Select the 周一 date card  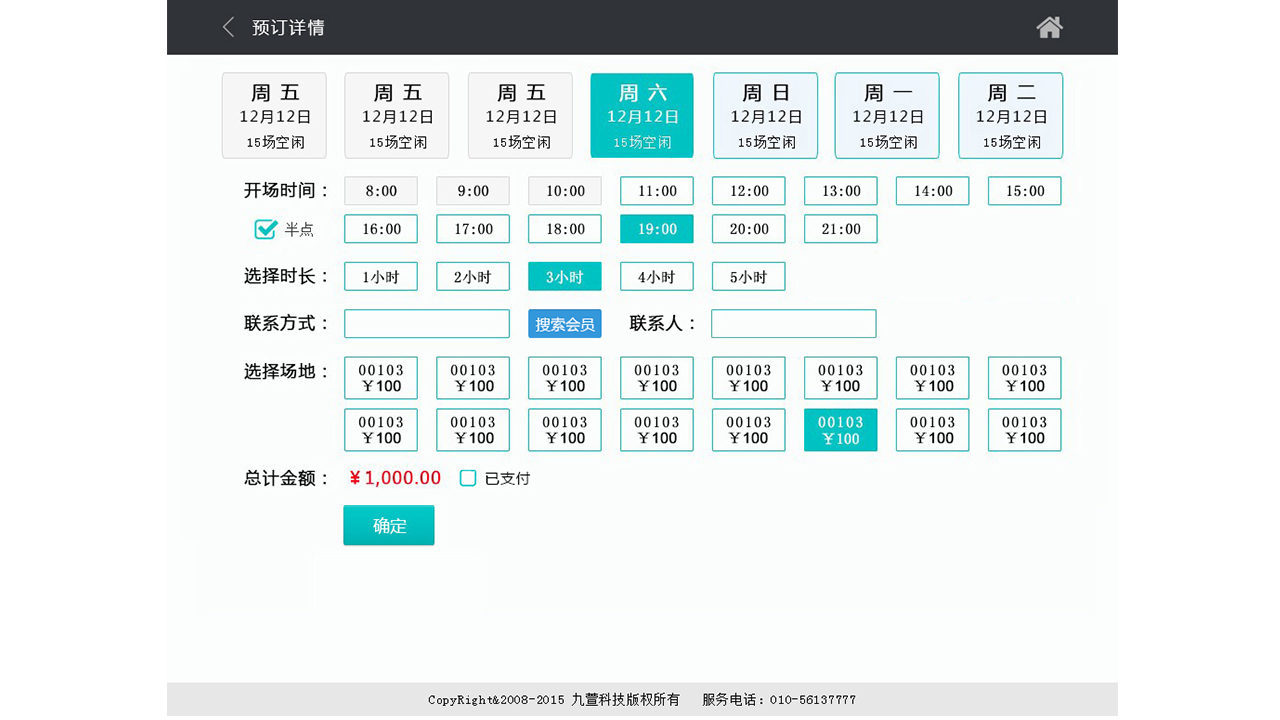pyautogui.click(x=887, y=115)
